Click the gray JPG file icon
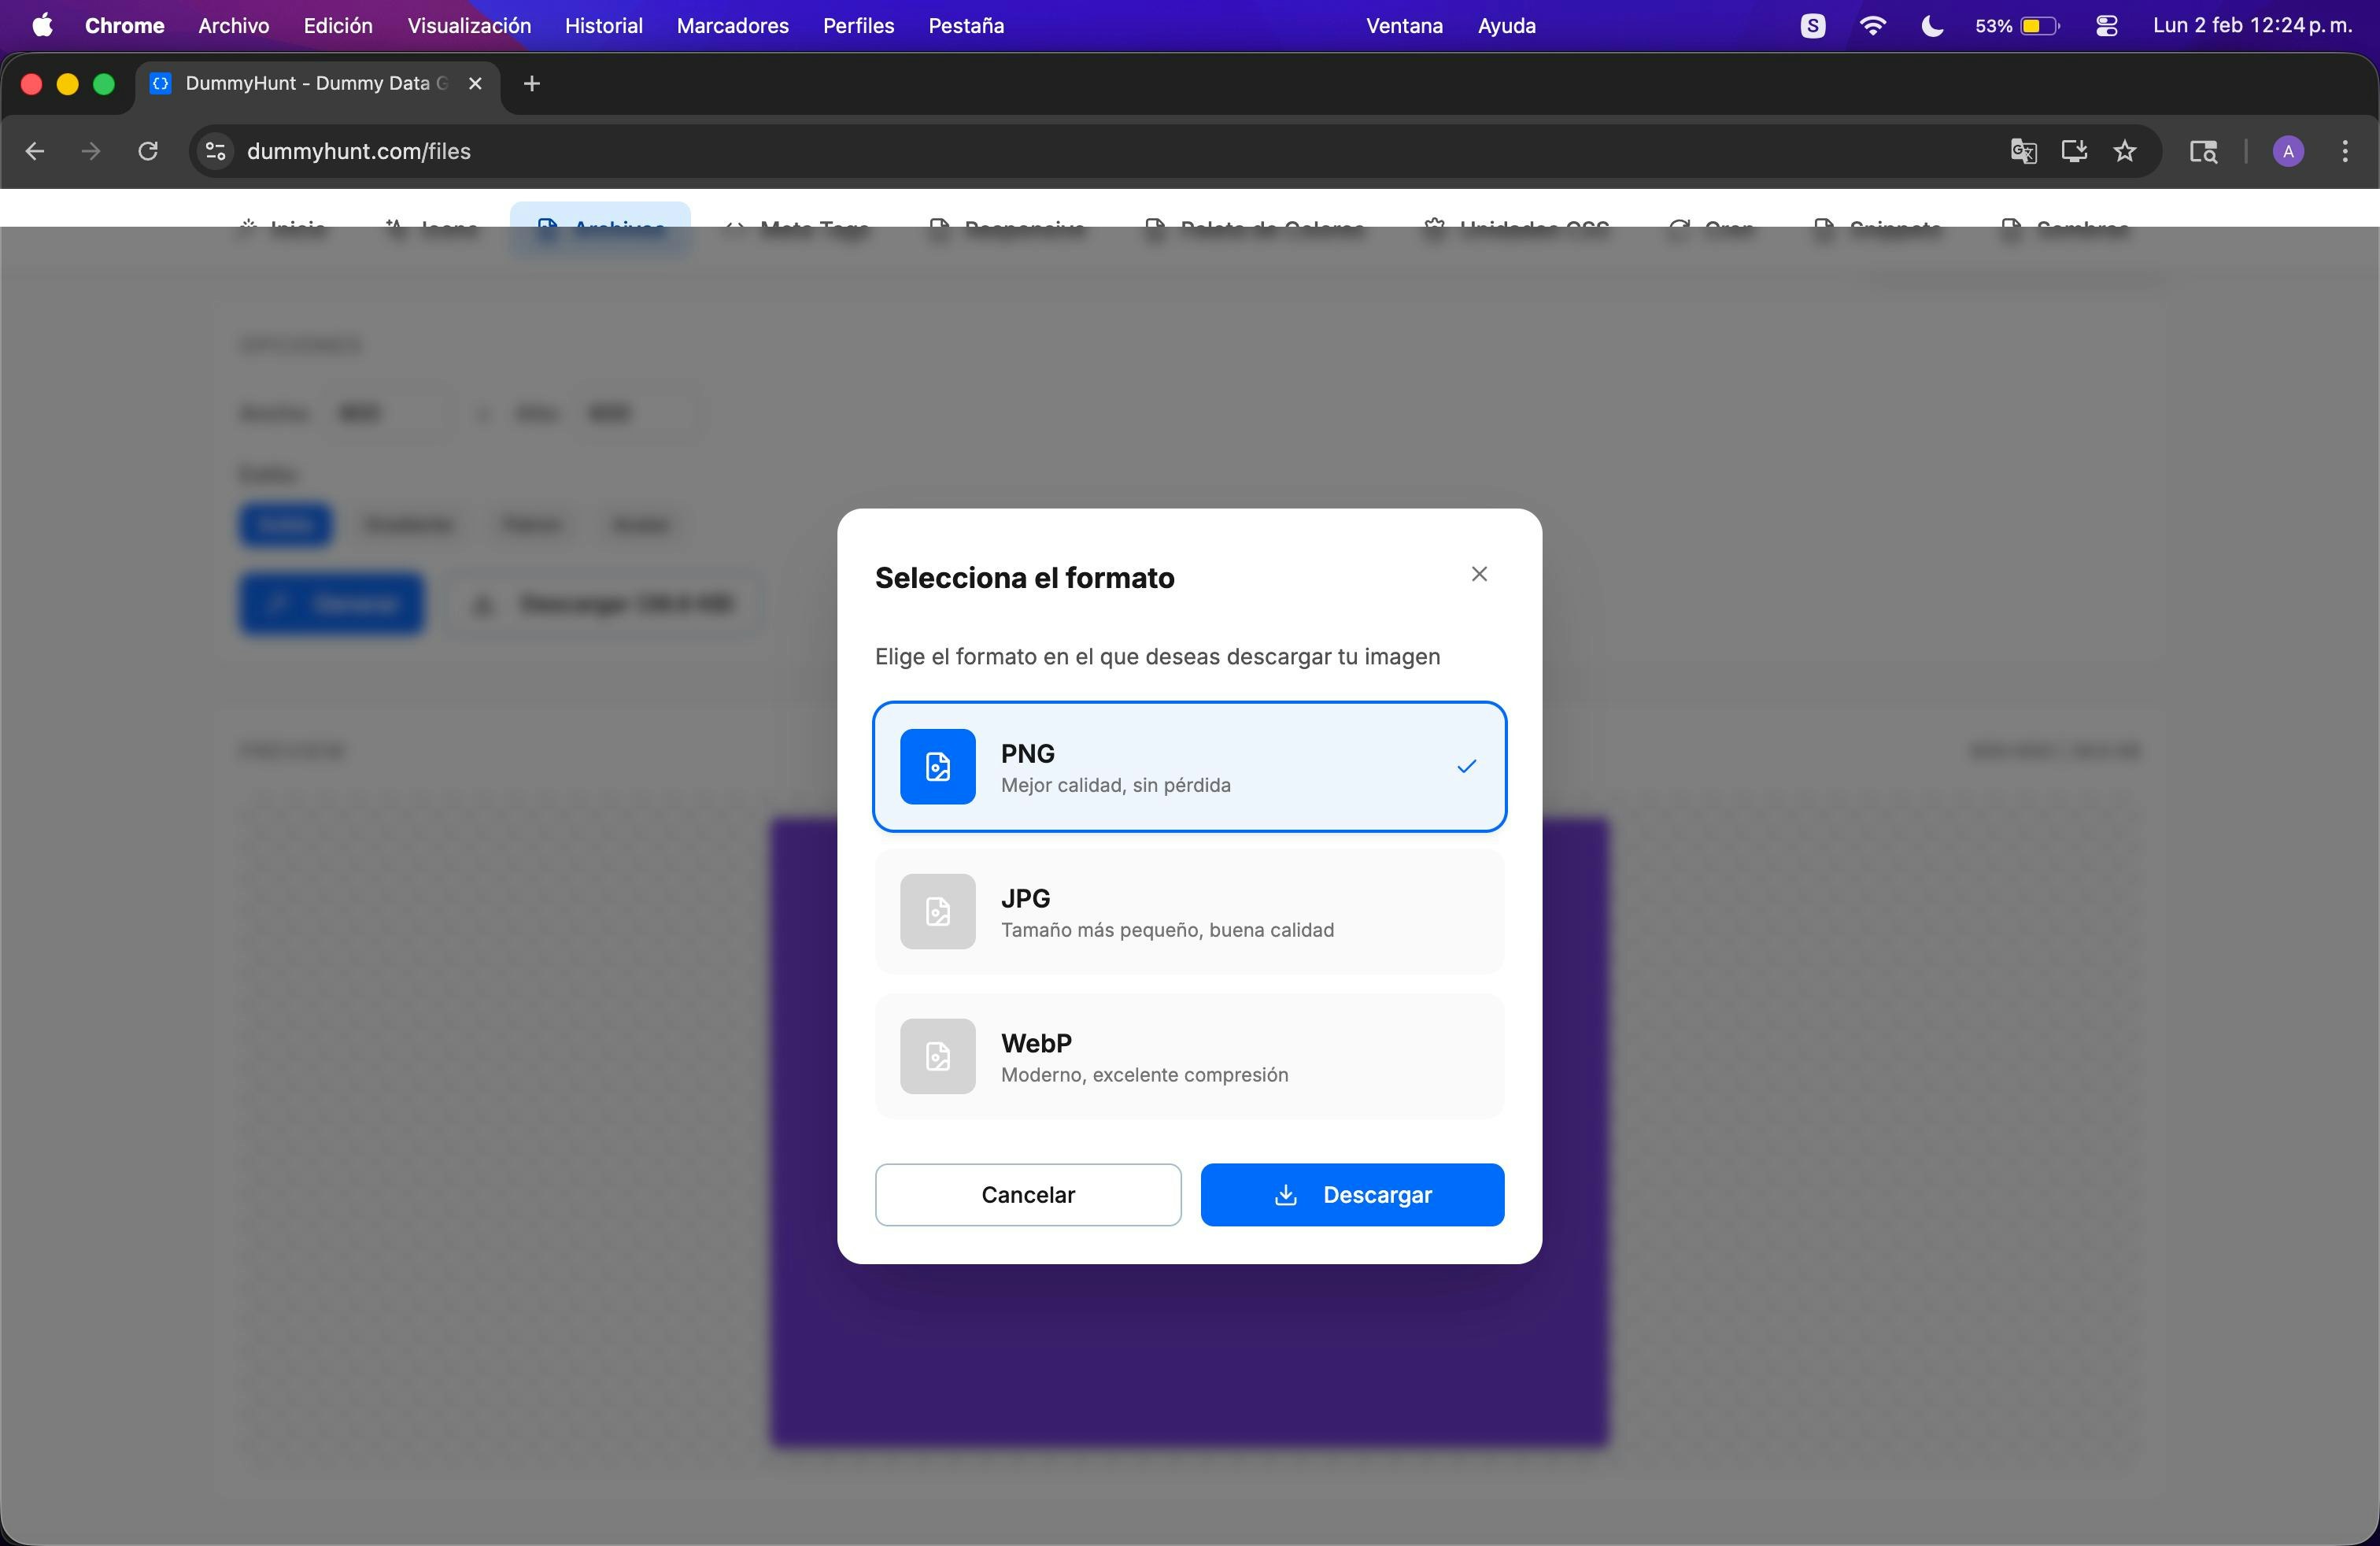This screenshot has height=1546, width=2380. pos(937,911)
